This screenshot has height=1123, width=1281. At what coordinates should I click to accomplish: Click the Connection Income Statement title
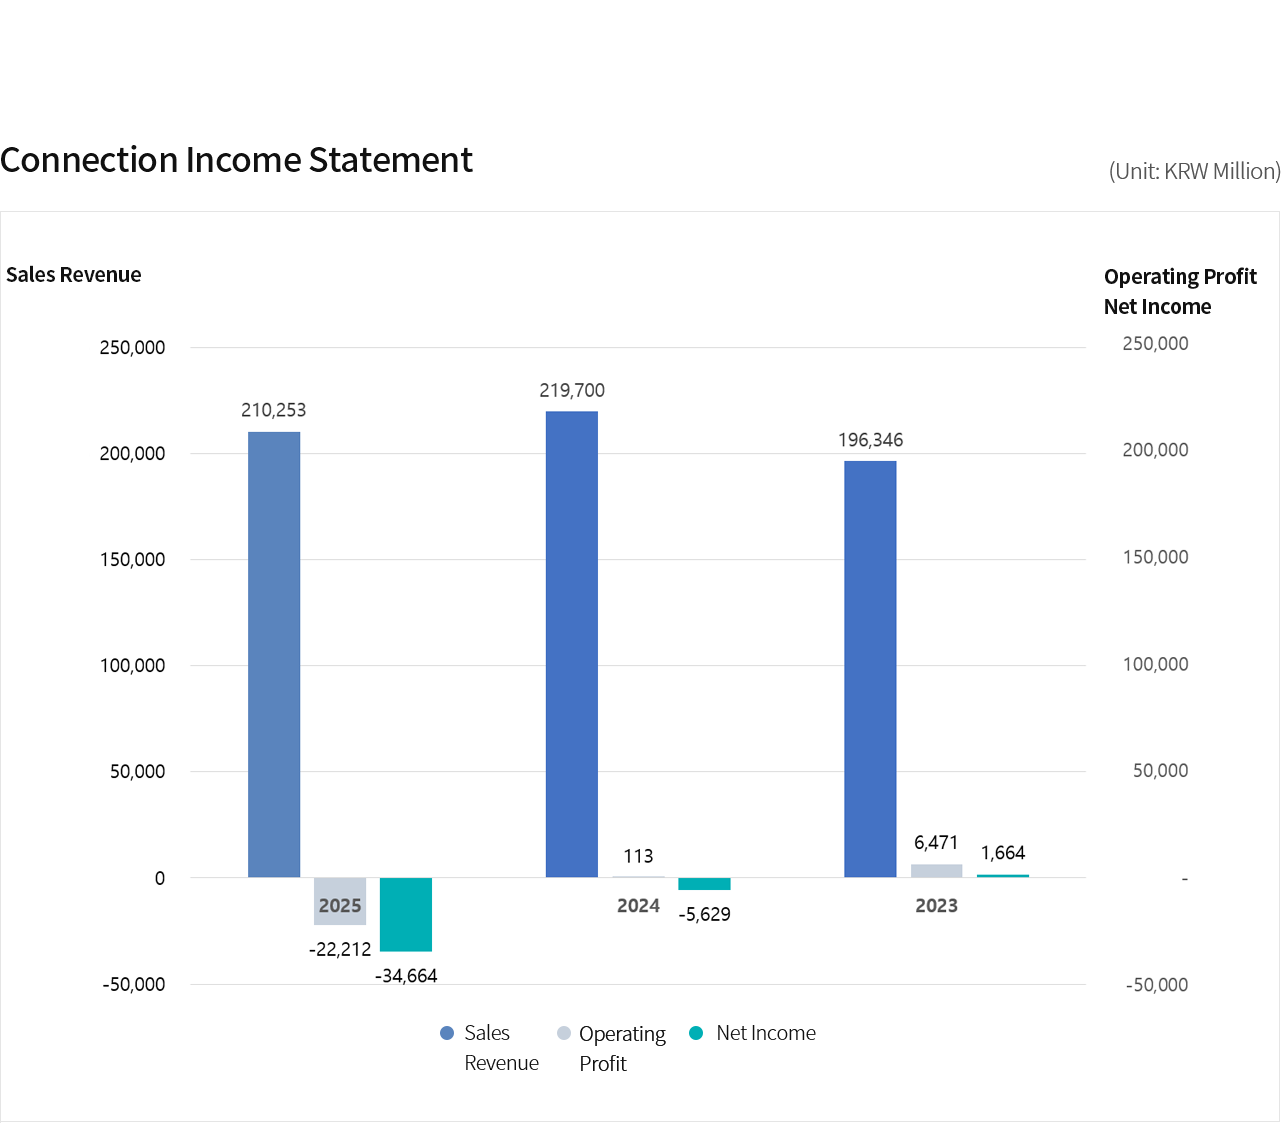coord(237,160)
